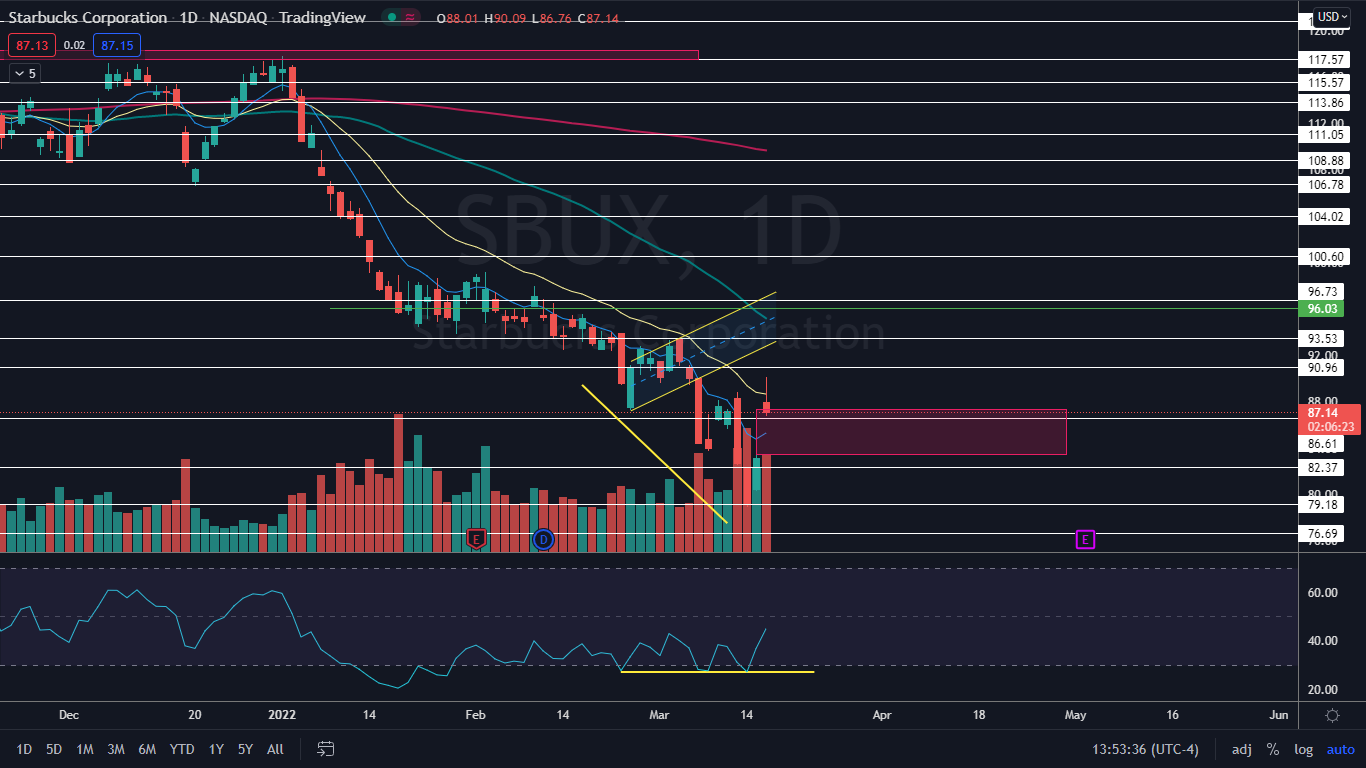Click the 117.57 price level label
Screen dimensions: 1366x768
coord(1323,60)
